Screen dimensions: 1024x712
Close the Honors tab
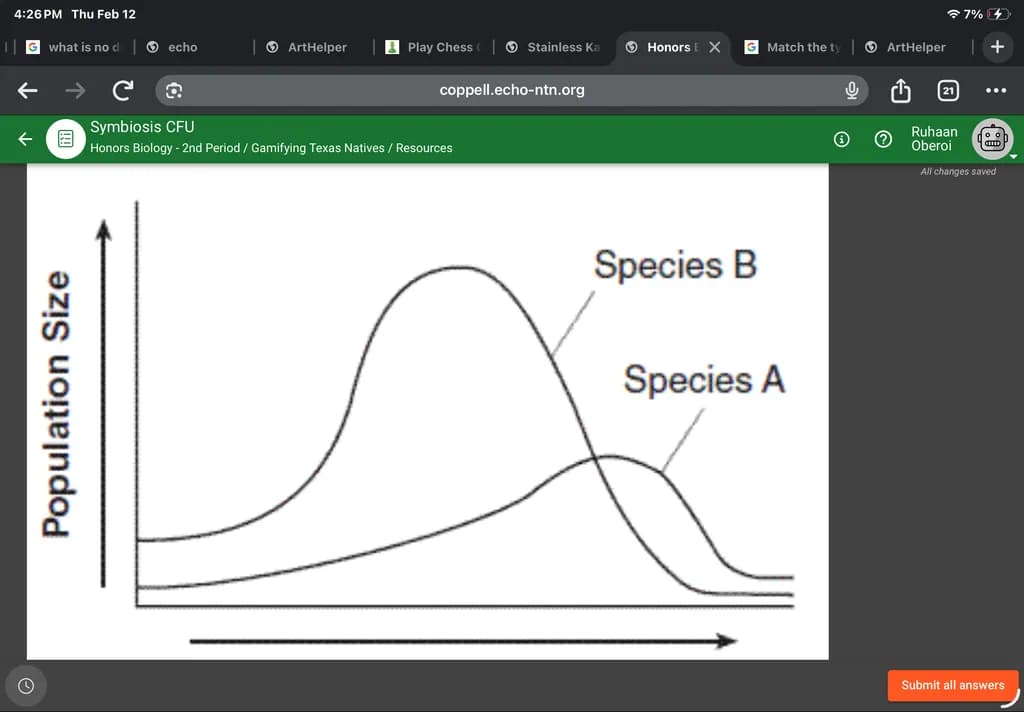click(x=715, y=47)
